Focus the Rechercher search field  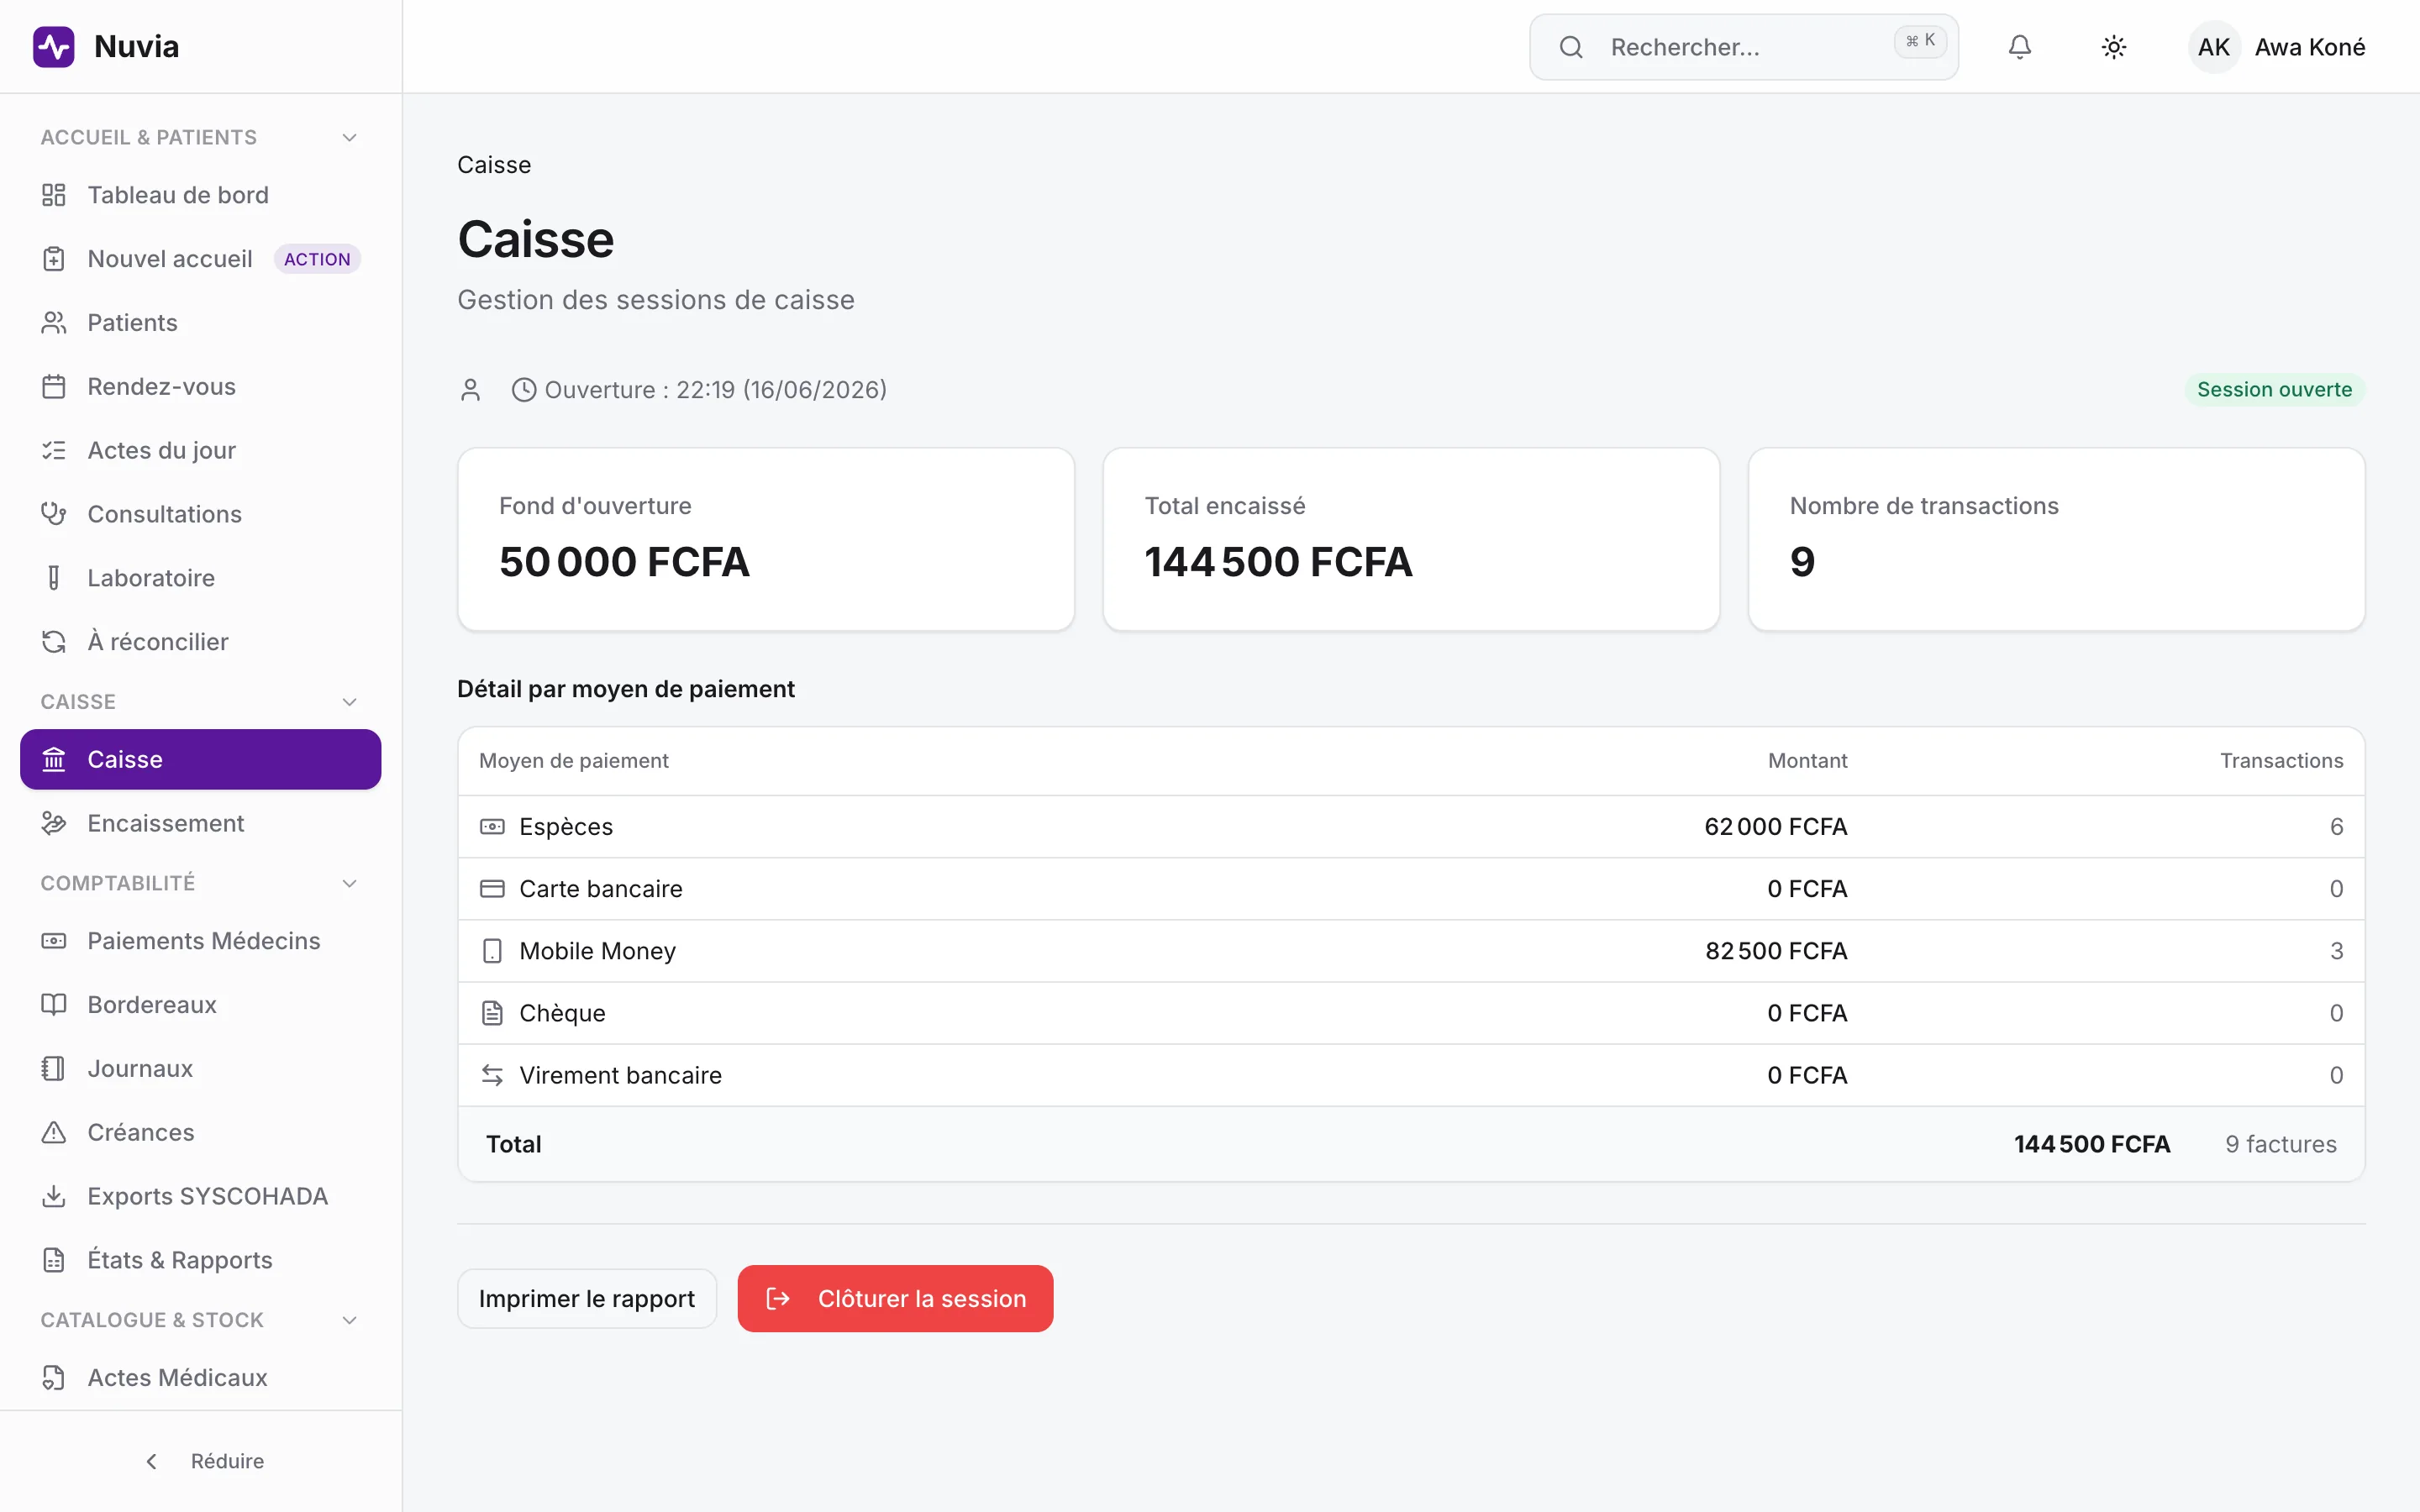pyautogui.click(x=1744, y=47)
